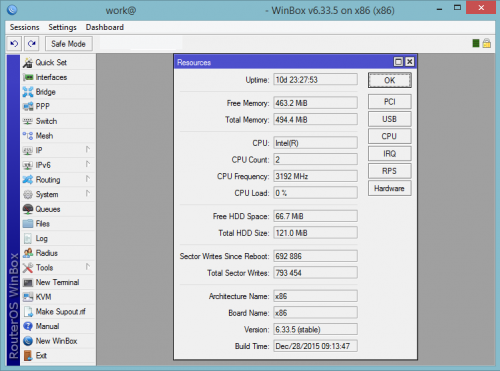Expand the IPv6 submenu arrow

point(88,164)
